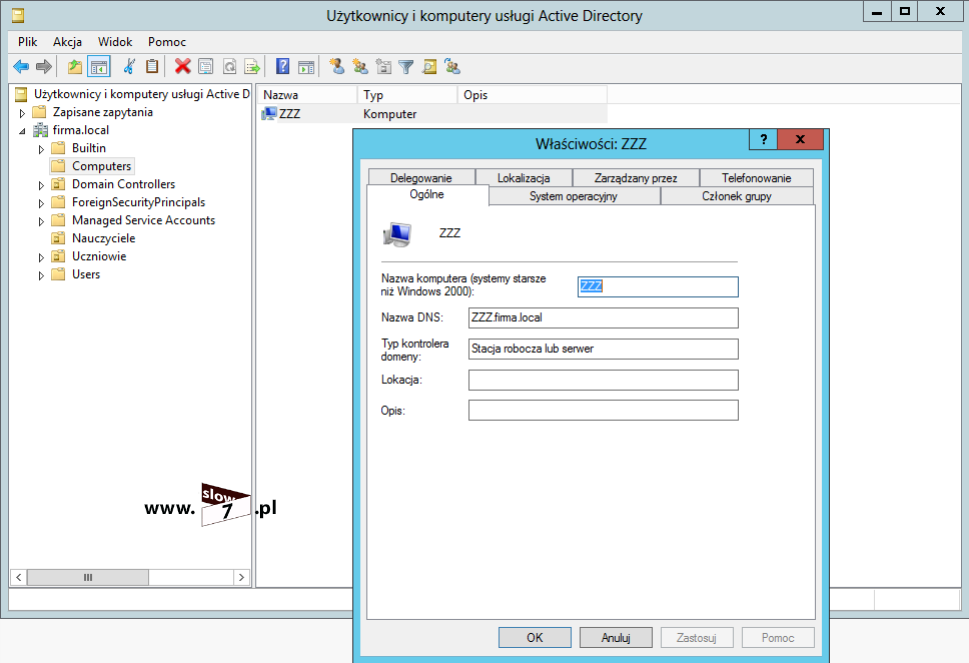Click the red Delete X toolbar icon
This screenshot has height=663, width=969.
point(182,67)
